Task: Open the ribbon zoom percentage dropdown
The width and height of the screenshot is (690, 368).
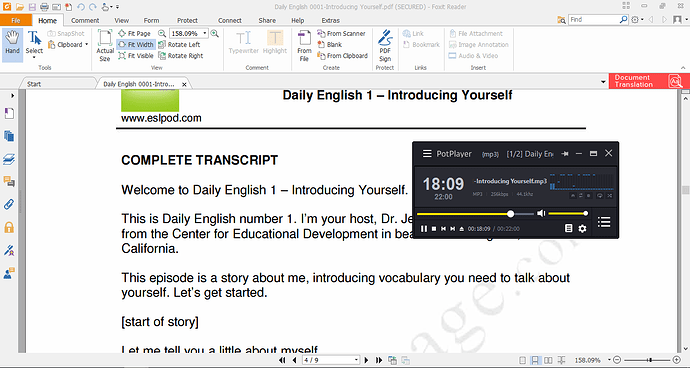Action: [205, 33]
